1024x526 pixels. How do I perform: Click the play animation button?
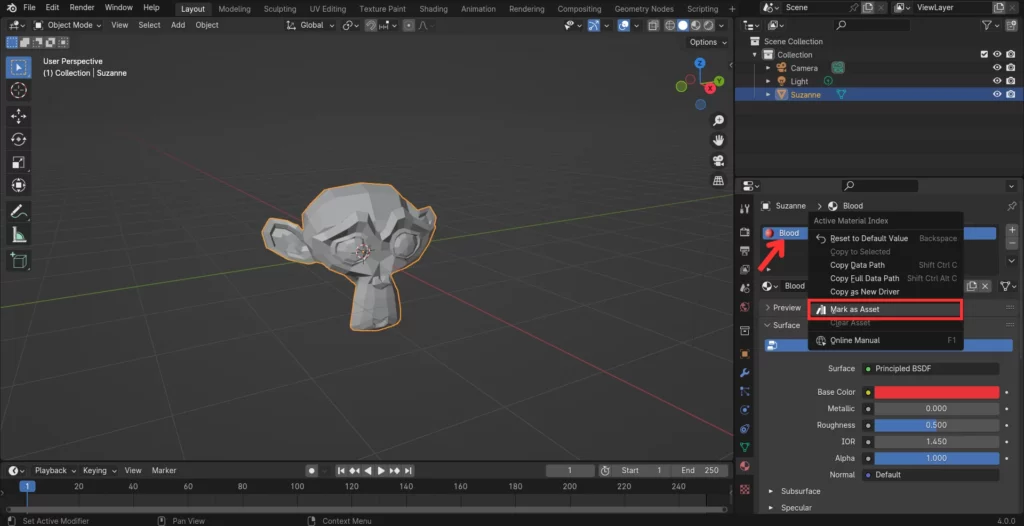[x=381, y=470]
